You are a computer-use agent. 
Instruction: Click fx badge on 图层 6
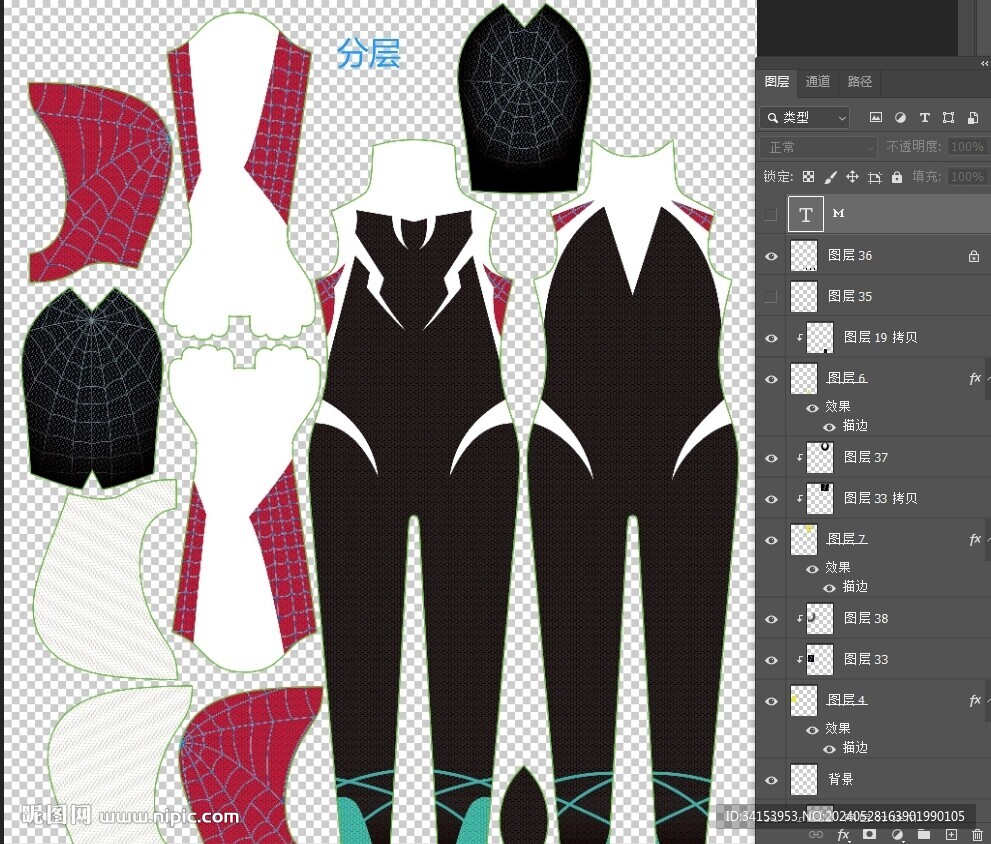[x=975, y=379]
